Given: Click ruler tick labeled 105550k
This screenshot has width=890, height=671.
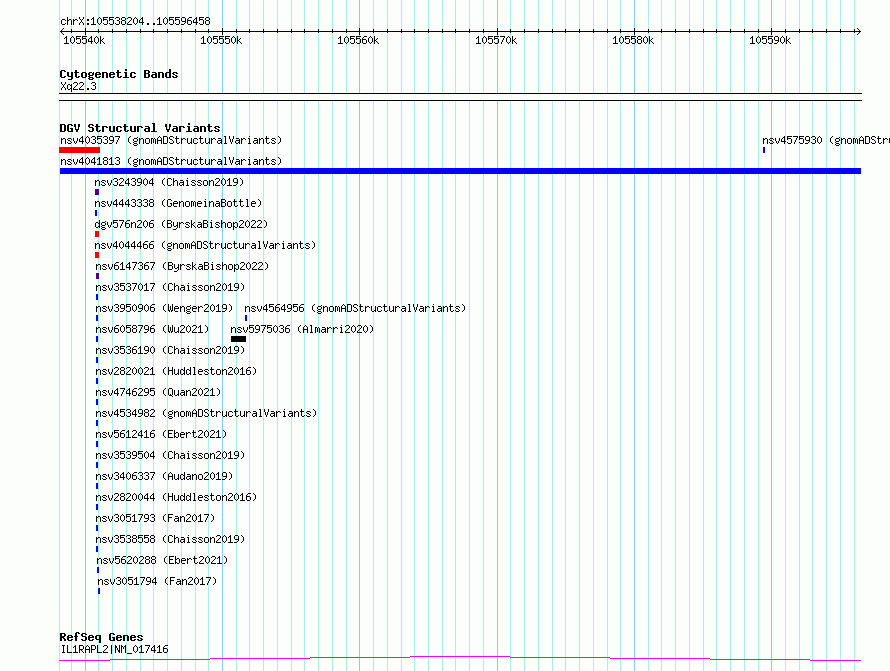Looking at the screenshot, I should tap(221, 40).
